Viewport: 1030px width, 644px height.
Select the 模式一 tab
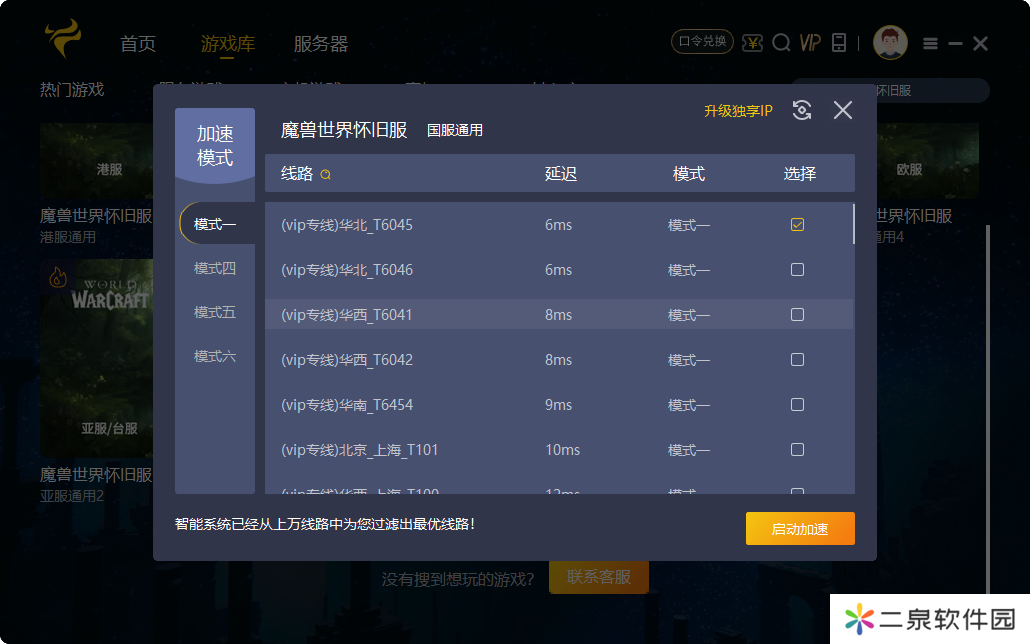[x=217, y=224]
